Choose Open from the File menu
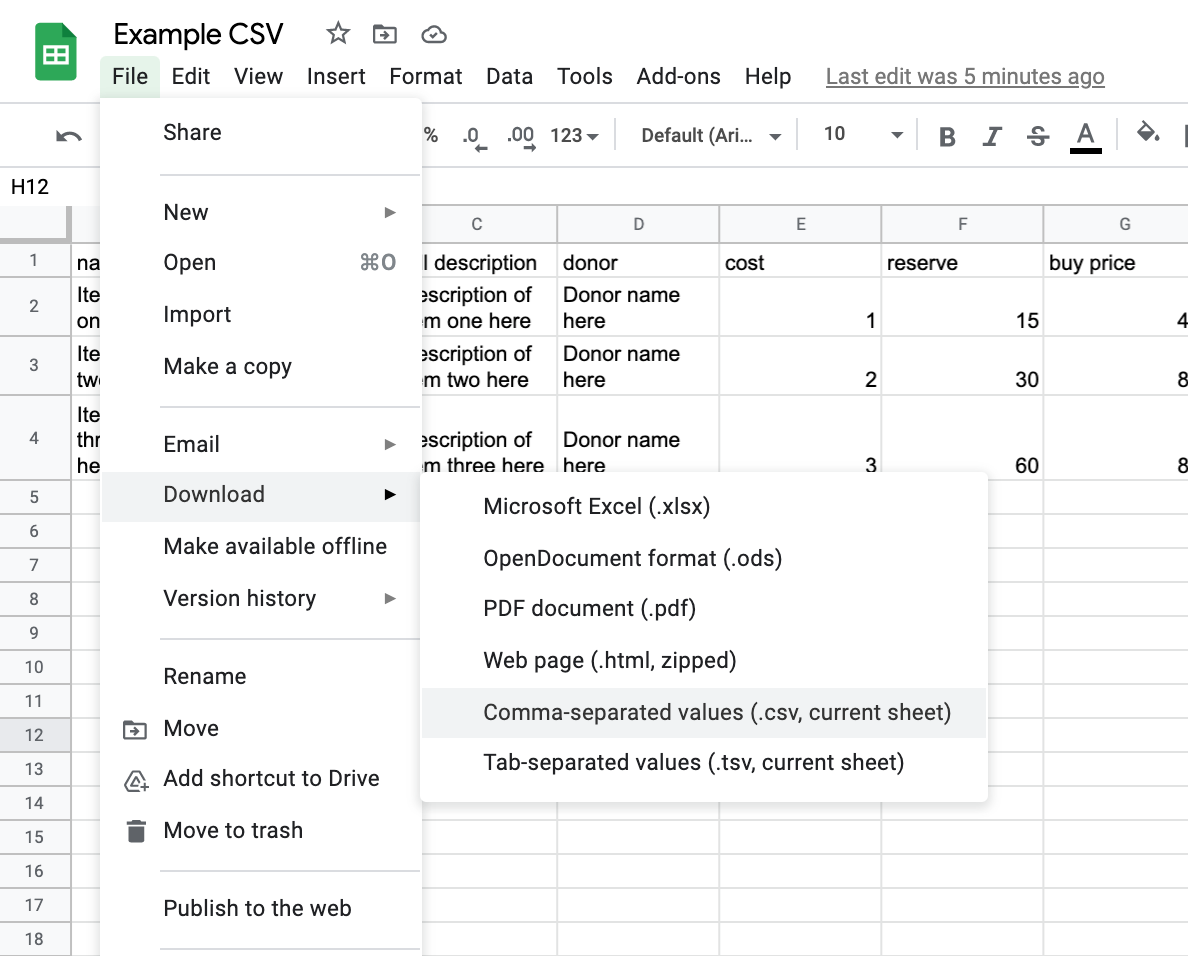Viewport: 1188px width, 956px height. [261, 263]
